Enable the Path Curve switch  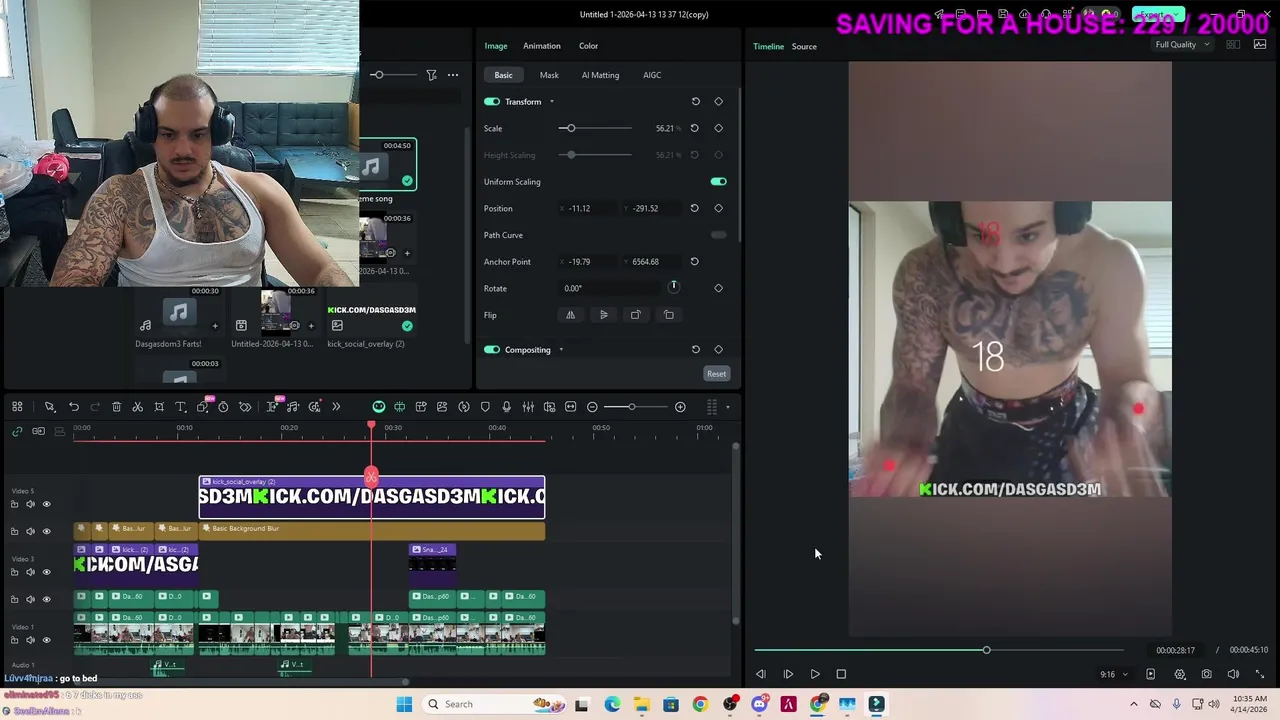(718, 235)
